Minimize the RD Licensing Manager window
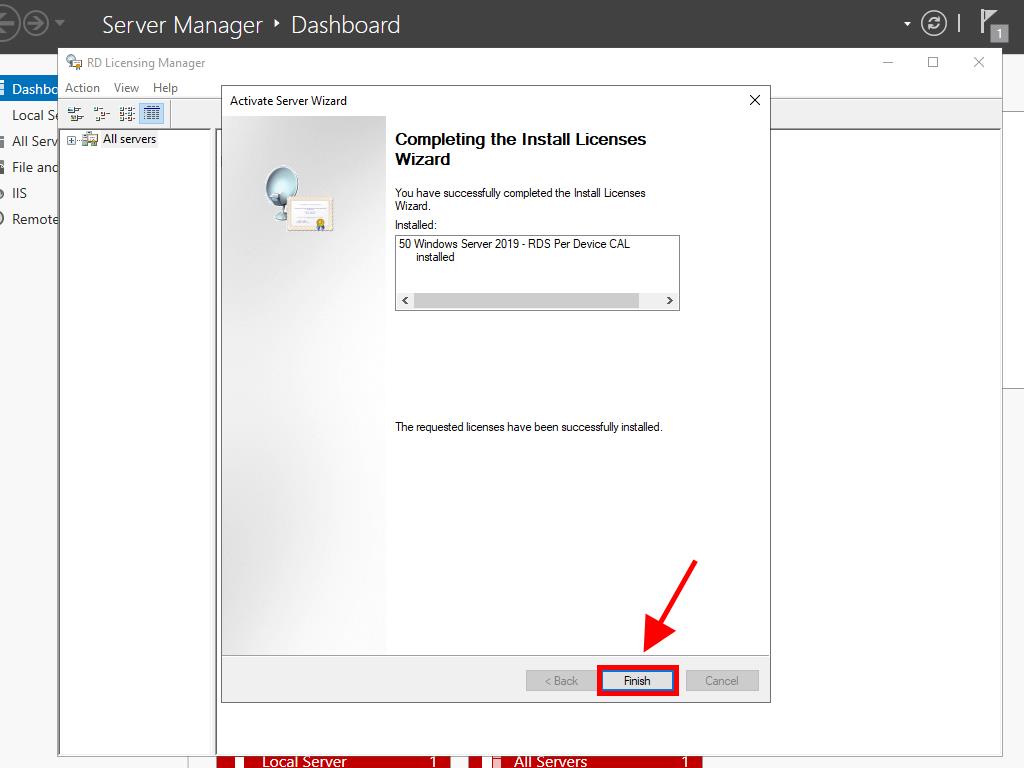 pyautogui.click(x=888, y=62)
